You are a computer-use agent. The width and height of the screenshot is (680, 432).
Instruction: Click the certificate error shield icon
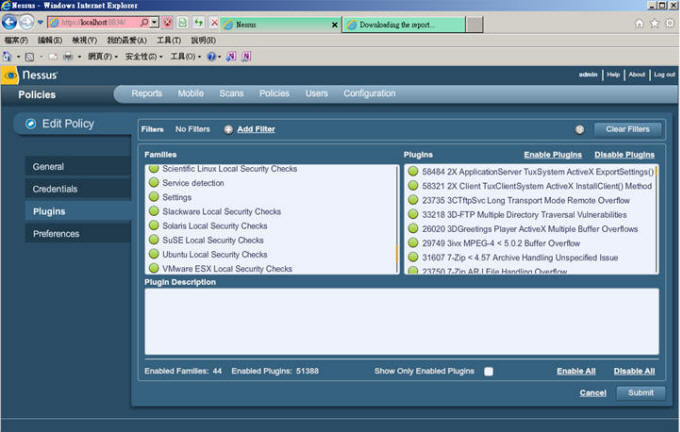tap(167, 22)
